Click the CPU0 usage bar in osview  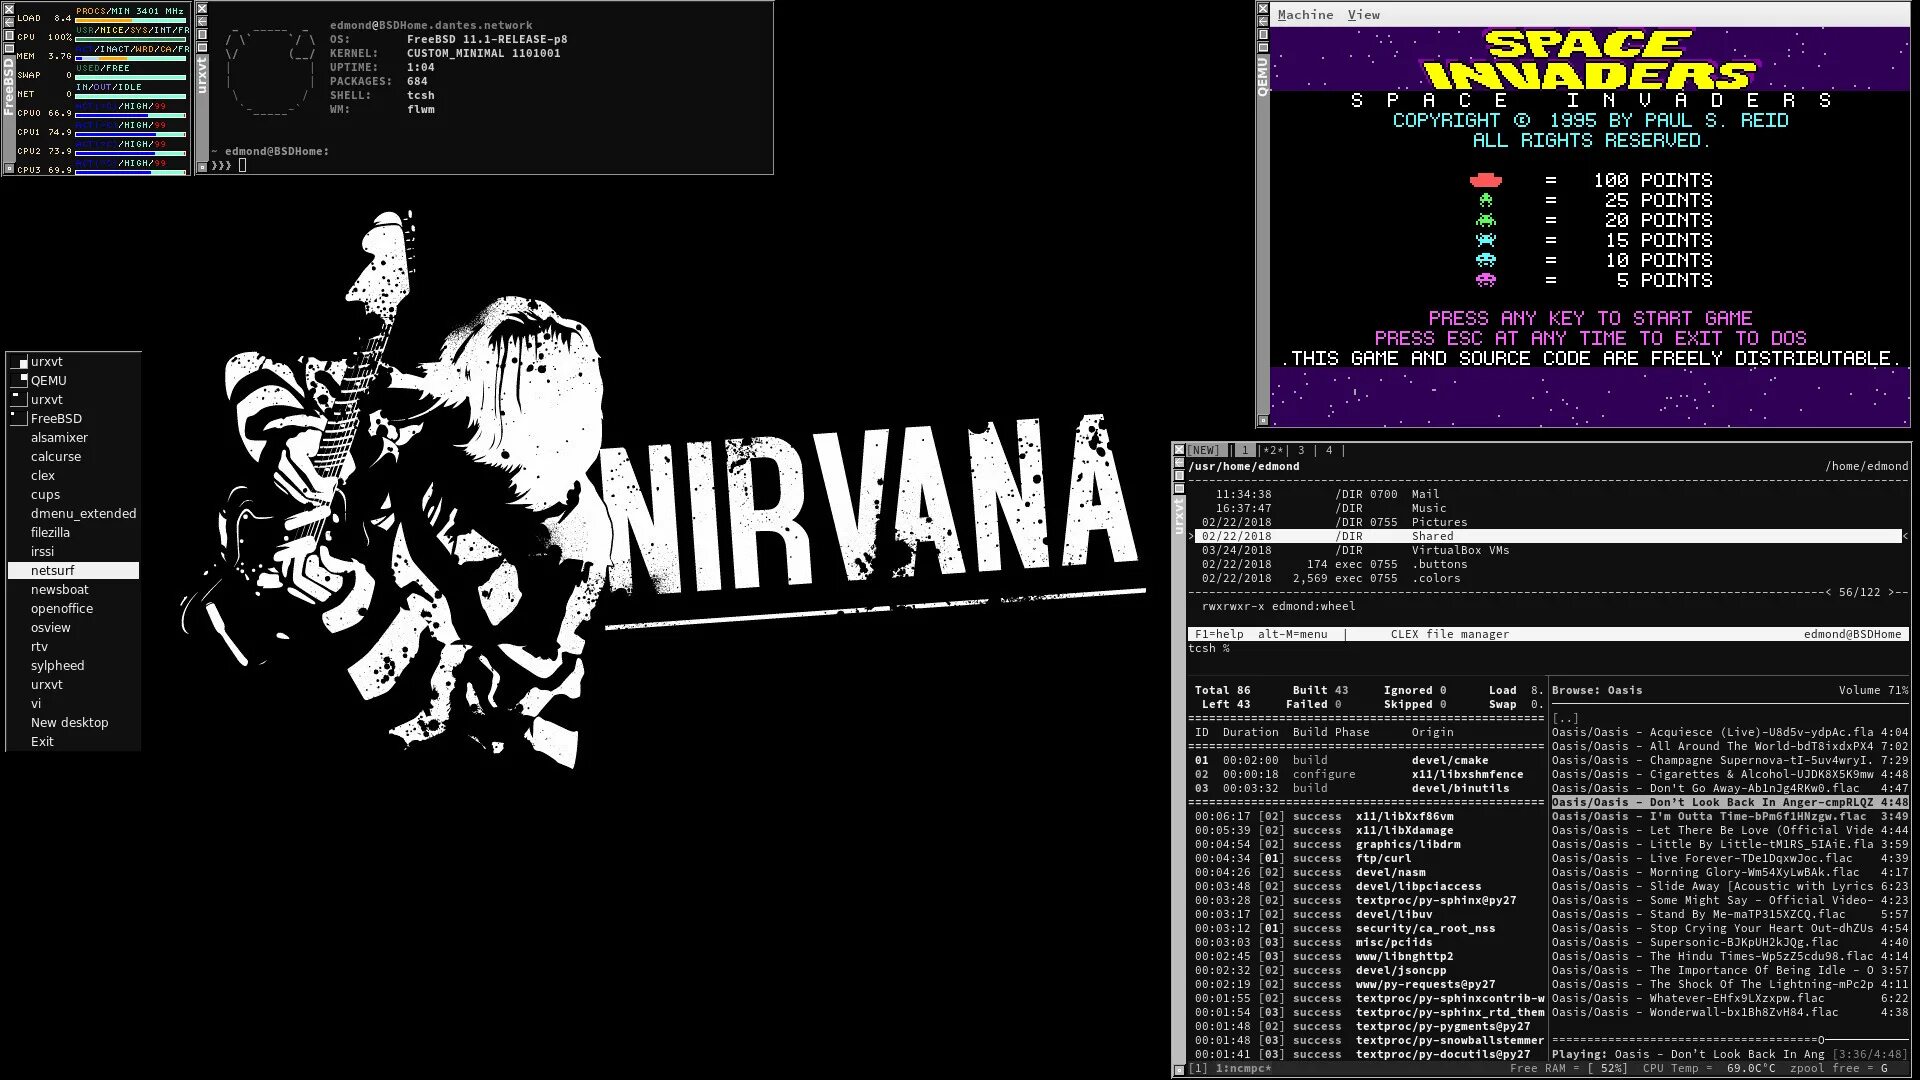130,115
